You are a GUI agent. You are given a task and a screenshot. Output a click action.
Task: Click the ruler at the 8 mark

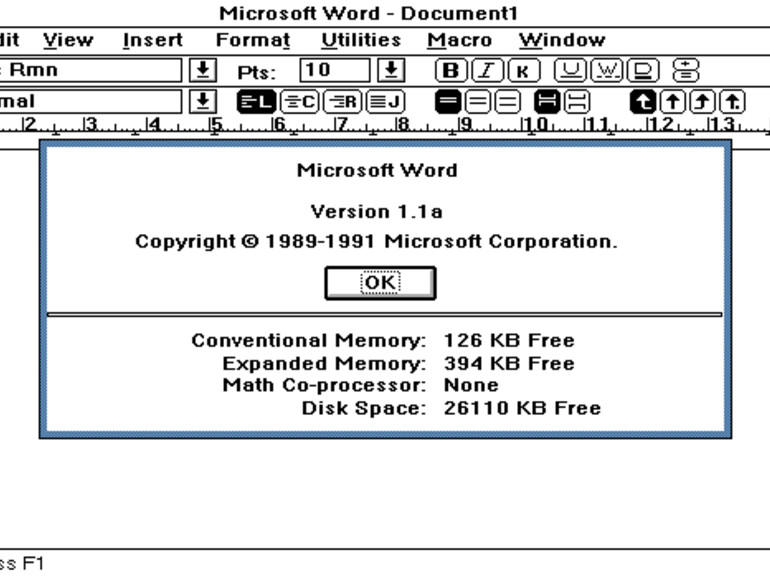[x=403, y=125]
